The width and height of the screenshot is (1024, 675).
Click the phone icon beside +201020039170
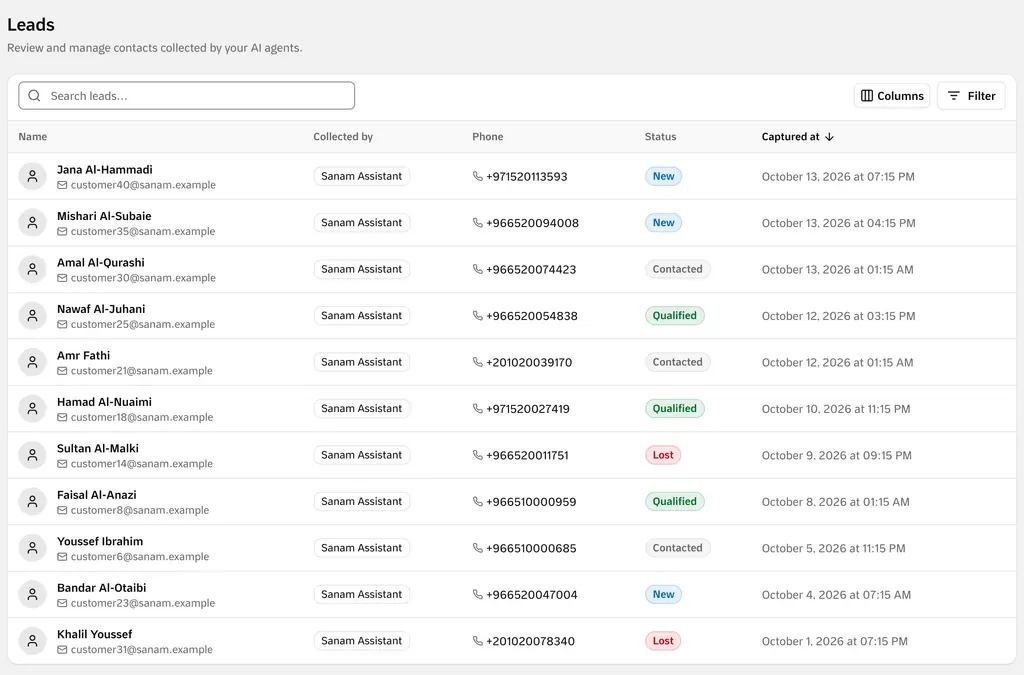pos(477,362)
